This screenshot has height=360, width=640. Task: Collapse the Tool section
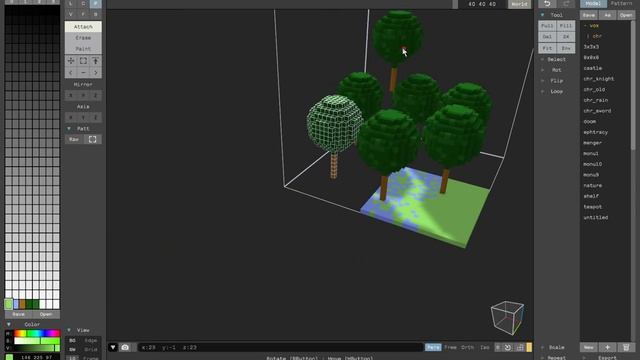[x=542, y=15]
